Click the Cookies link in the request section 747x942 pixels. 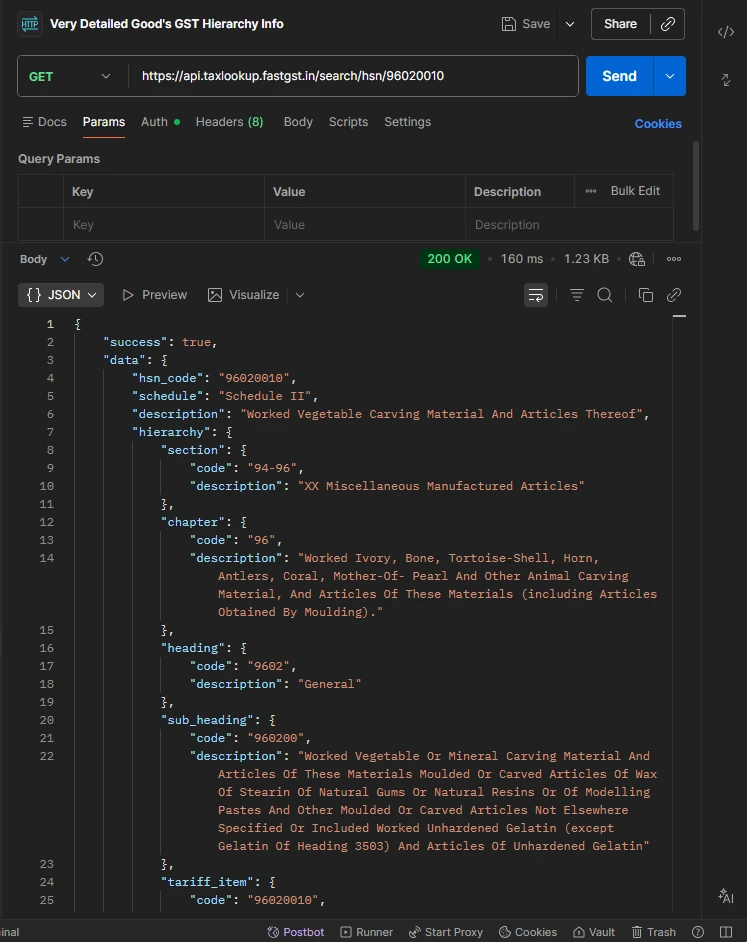pyautogui.click(x=658, y=124)
